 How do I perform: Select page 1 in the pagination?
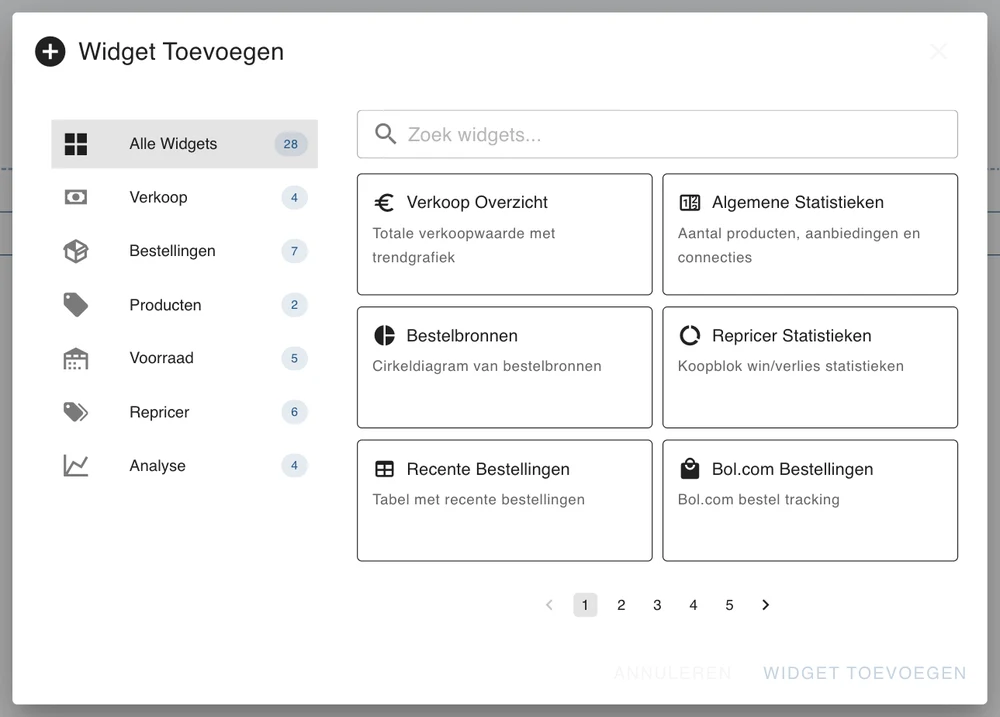click(585, 605)
